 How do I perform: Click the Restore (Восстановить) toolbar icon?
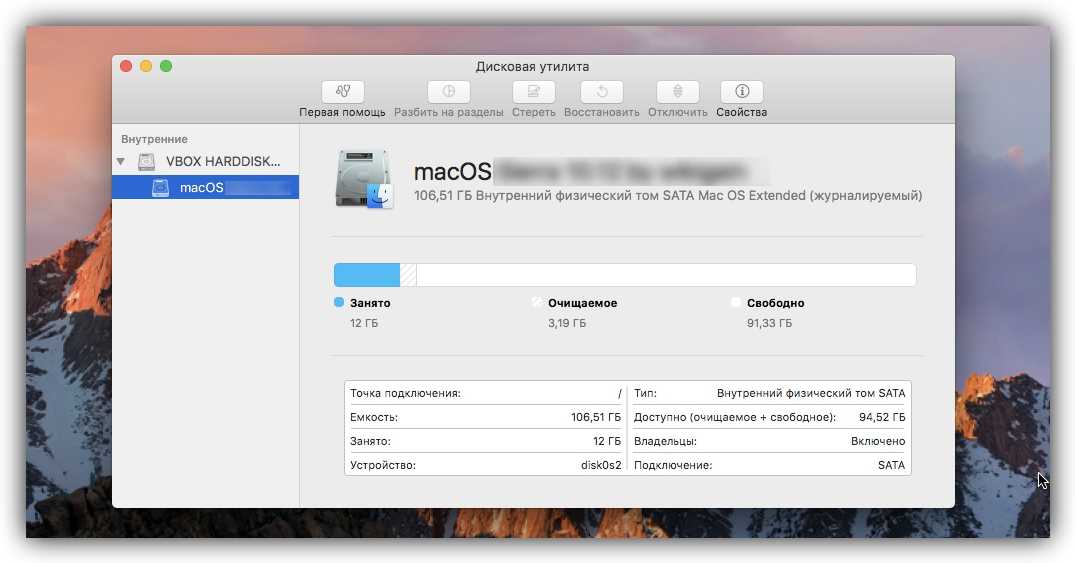pyautogui.click(x=601, y=91)
